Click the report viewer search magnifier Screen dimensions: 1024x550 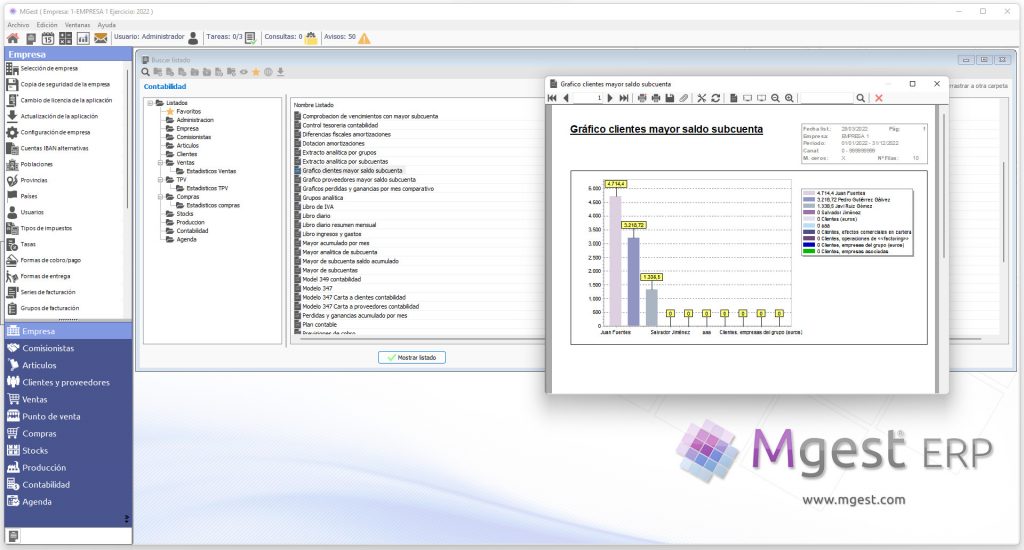click(861, 98)
